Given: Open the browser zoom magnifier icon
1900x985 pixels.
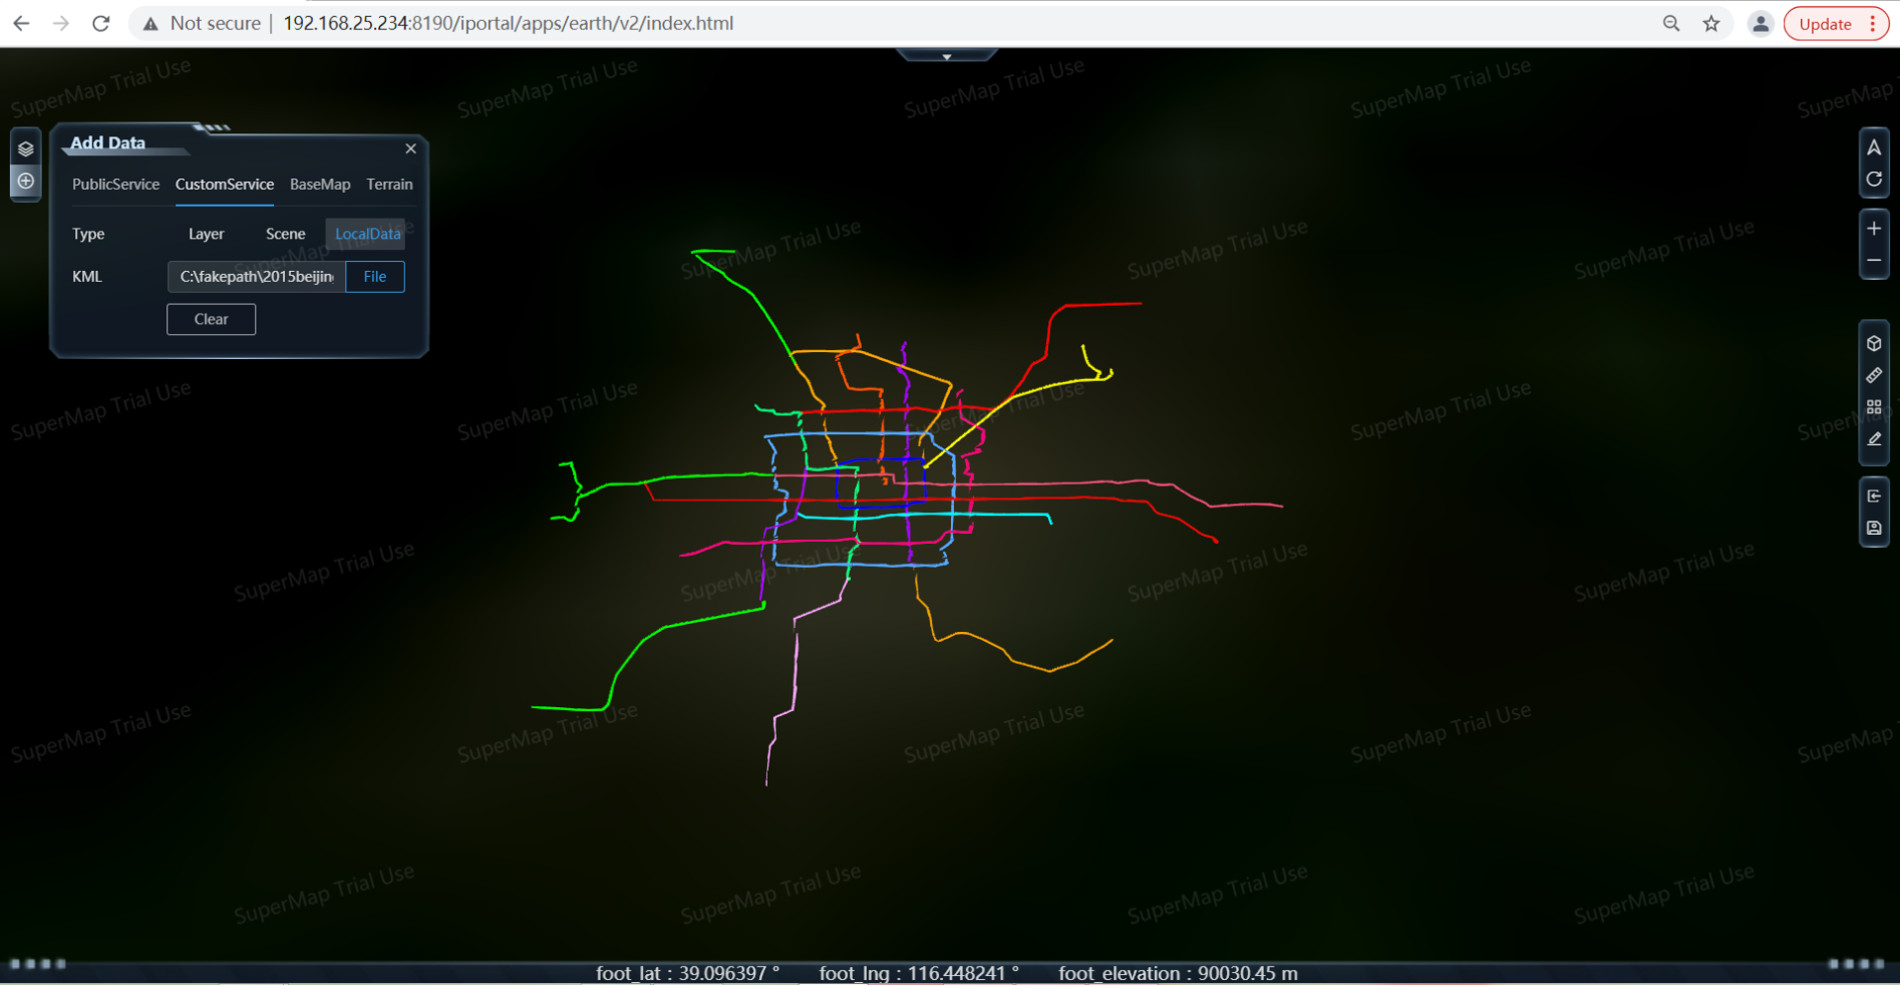Looking at the screenshot, I should tap(1671, 23).
